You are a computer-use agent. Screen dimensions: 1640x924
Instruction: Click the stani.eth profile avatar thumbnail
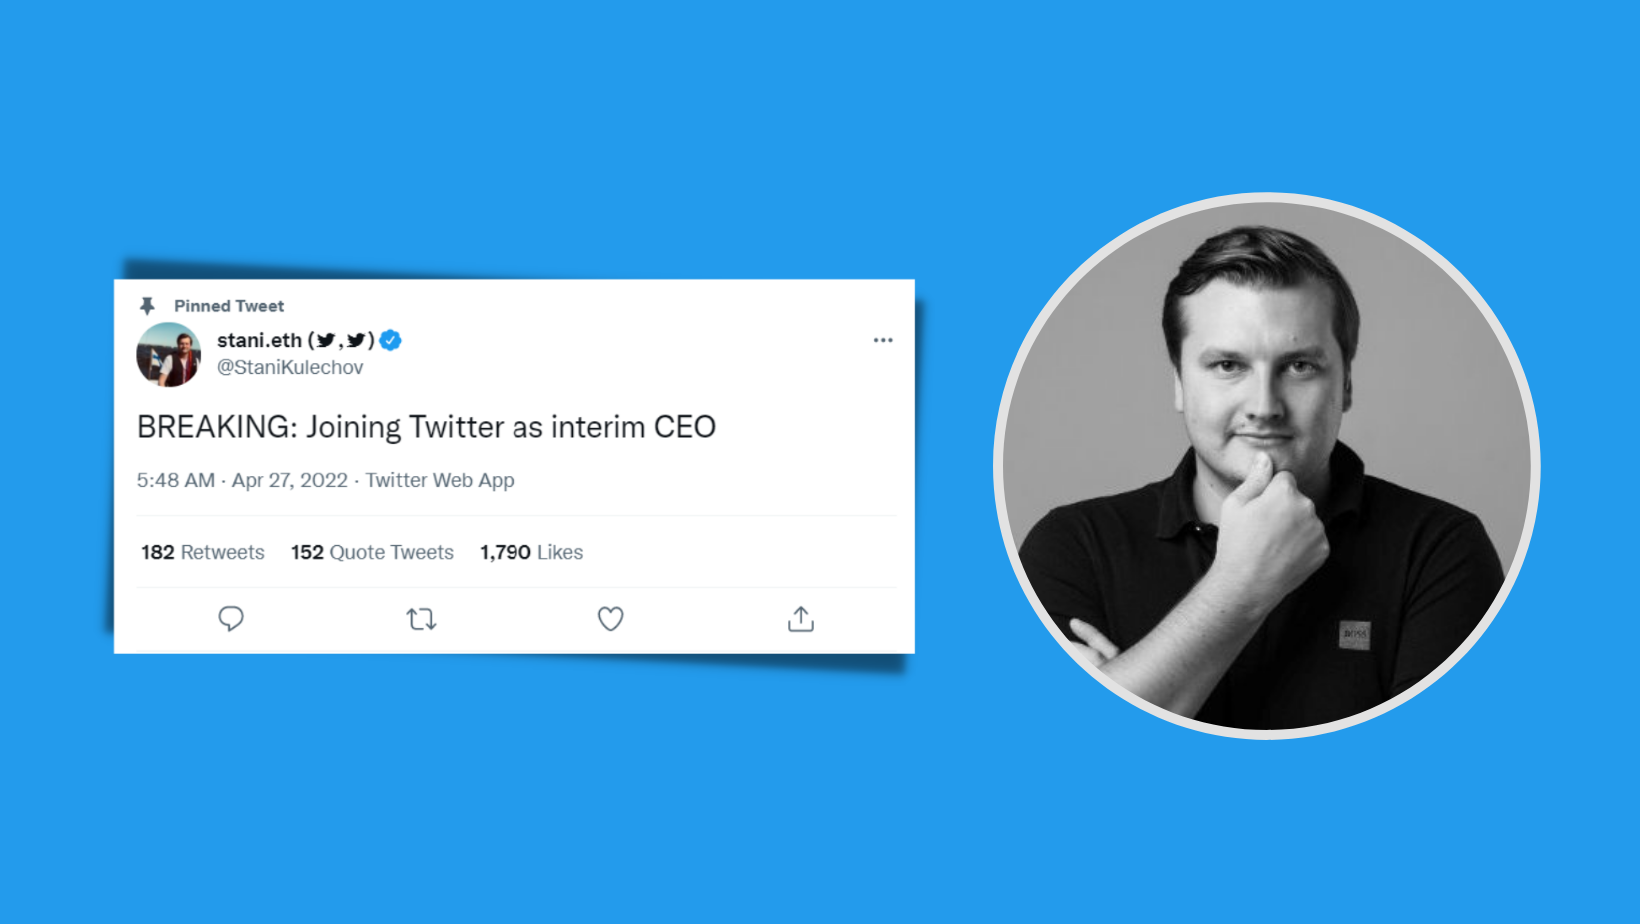click(x=168, y=355)
